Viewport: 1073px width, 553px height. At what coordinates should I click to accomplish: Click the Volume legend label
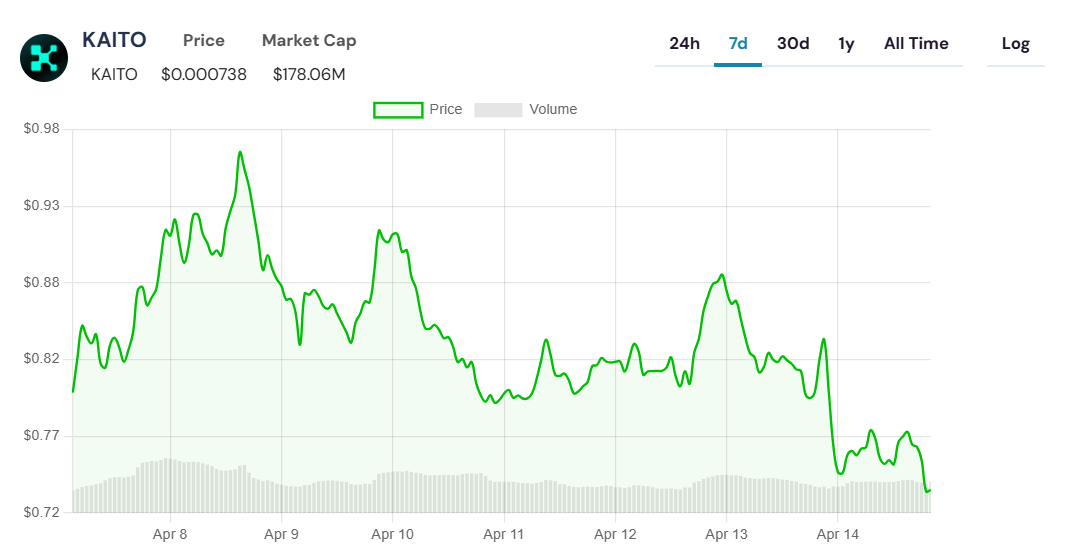click(x=553, y=110)
